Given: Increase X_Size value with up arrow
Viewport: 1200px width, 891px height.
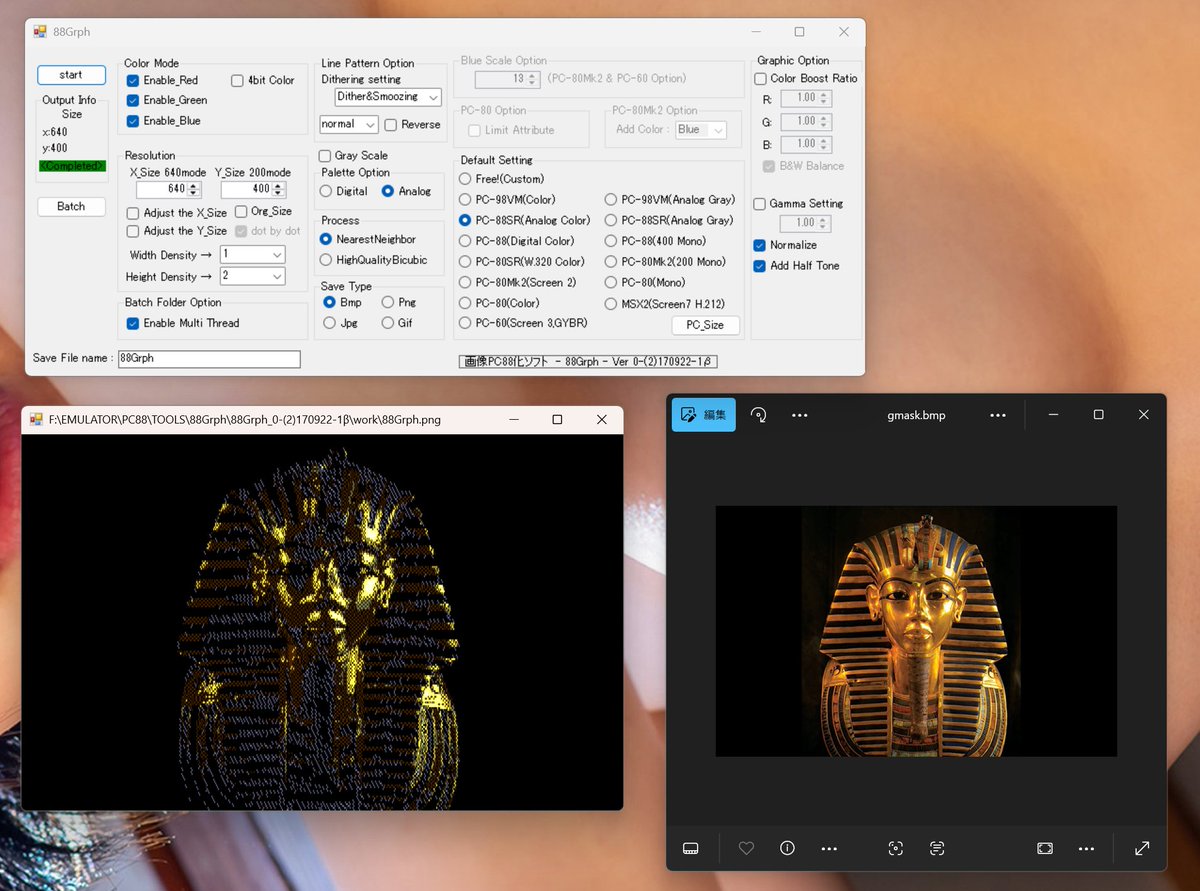Looking at the screenshot, I should pos(193,185).
